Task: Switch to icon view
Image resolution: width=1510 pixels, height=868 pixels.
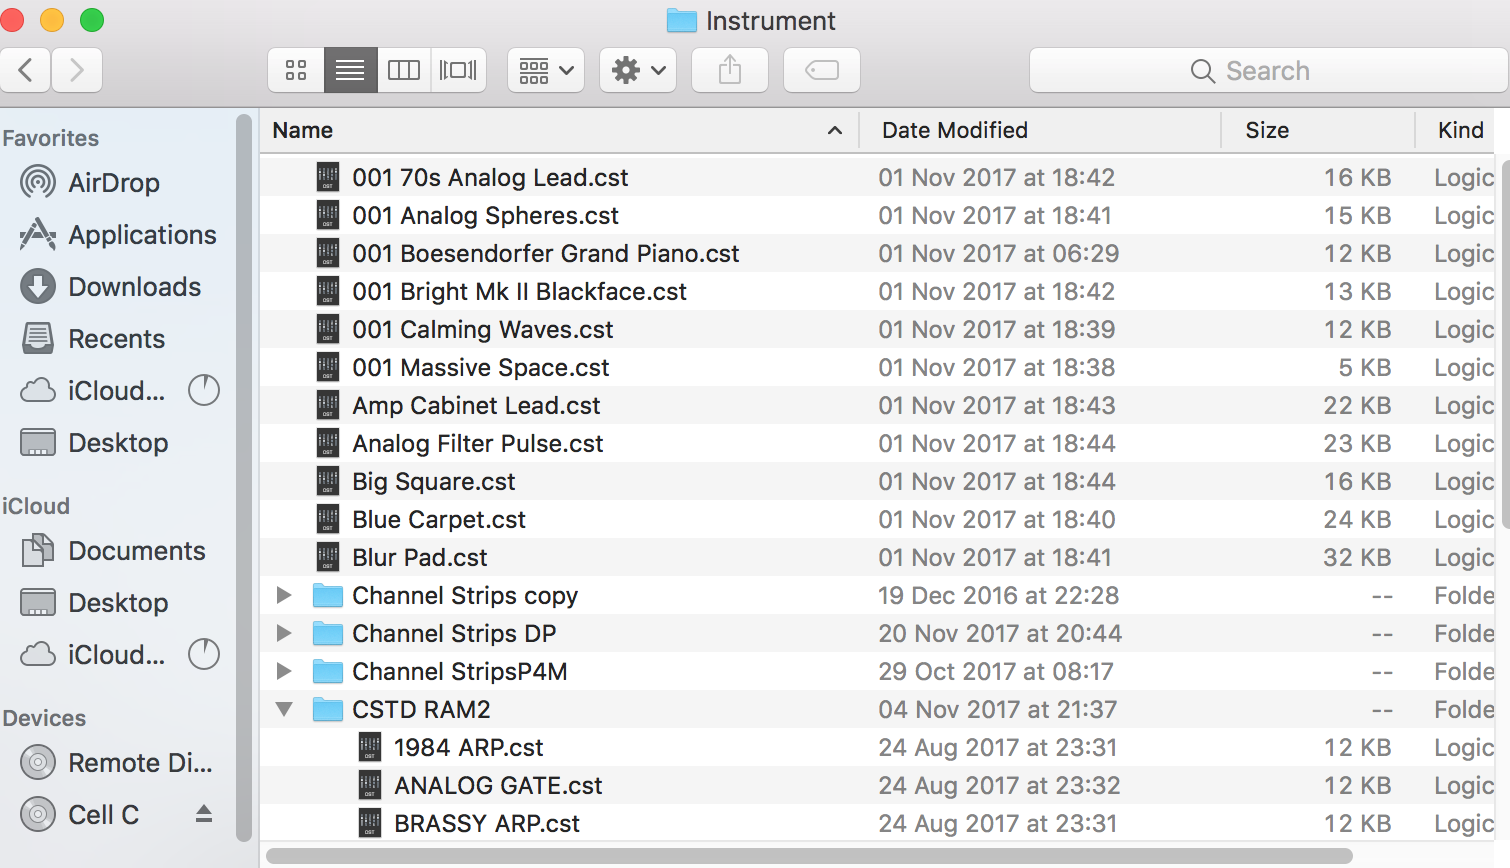Action: coord(295,70)
